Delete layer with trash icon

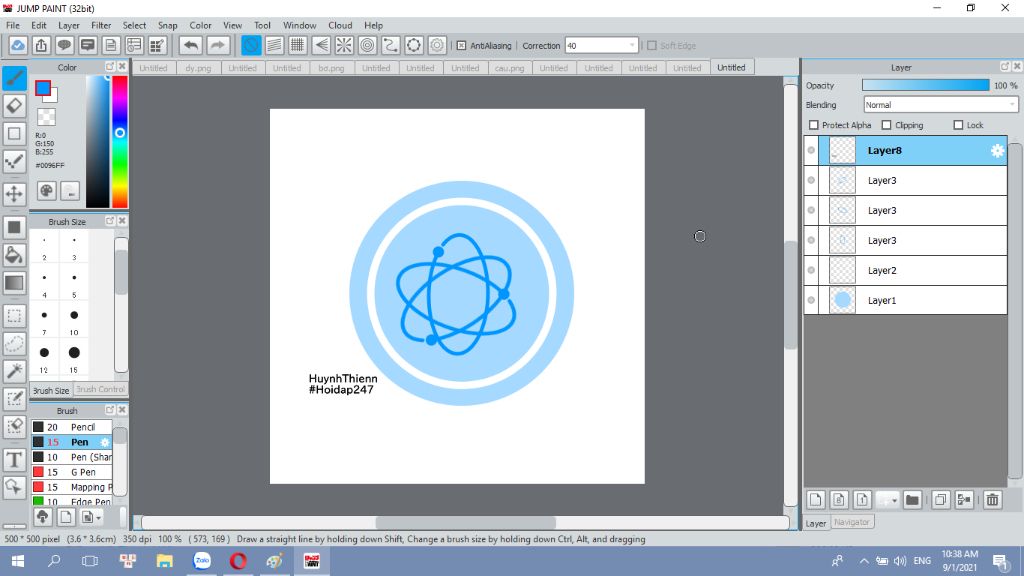pyautogui.click(x=993, y=500)
